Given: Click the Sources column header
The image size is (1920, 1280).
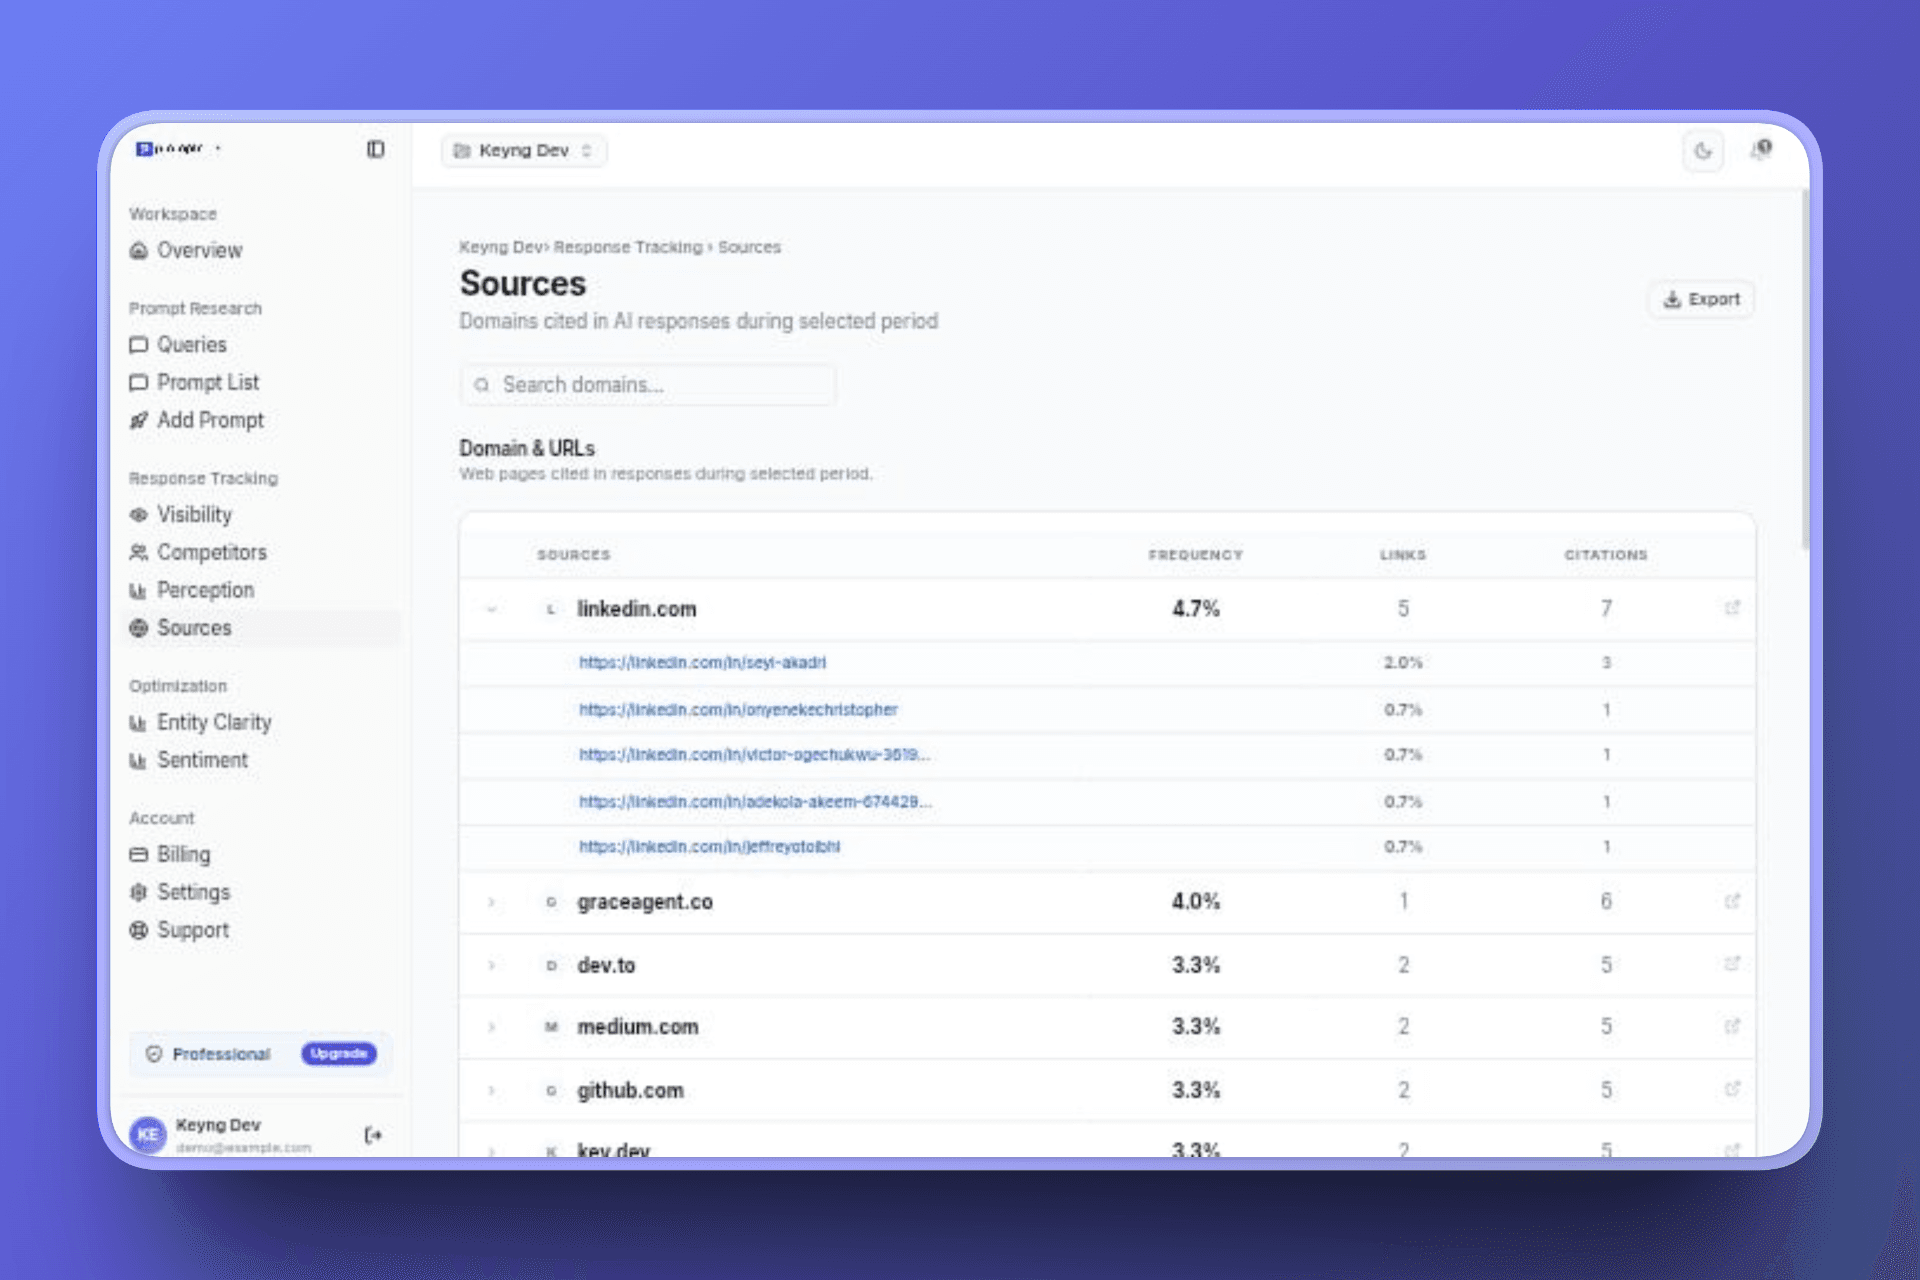Looking at the screenshot, I should pyautogui.click(x=573, y=555).
